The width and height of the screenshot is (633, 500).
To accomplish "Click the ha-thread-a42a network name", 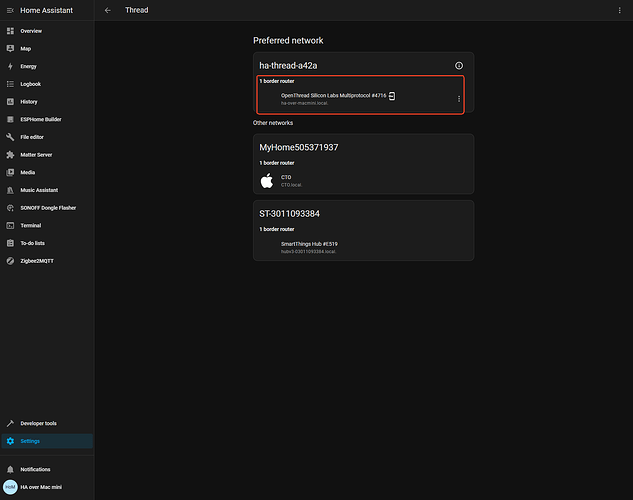I will [288, 65].
